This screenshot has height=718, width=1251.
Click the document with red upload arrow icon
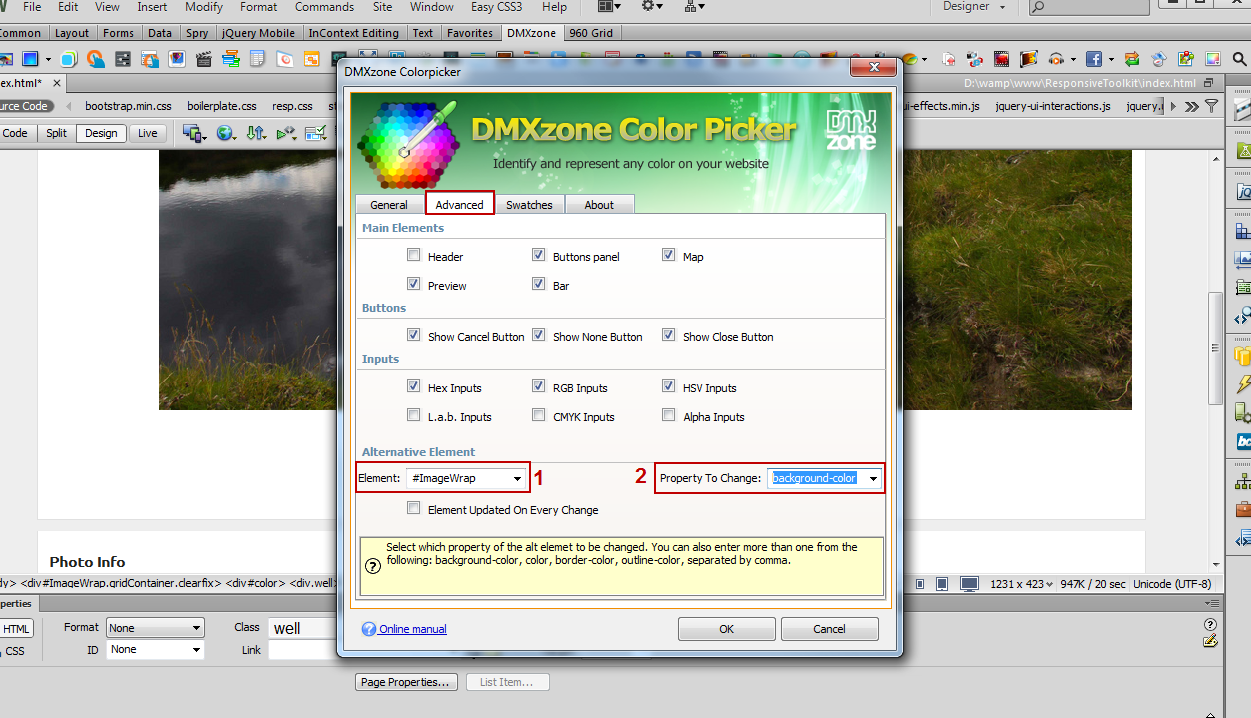(949, 59)
